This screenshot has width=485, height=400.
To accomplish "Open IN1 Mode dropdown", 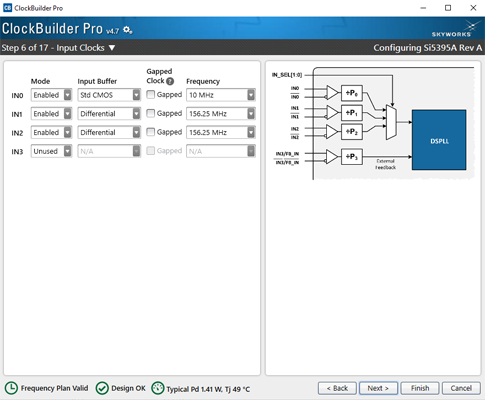I will tap(51, 114).
